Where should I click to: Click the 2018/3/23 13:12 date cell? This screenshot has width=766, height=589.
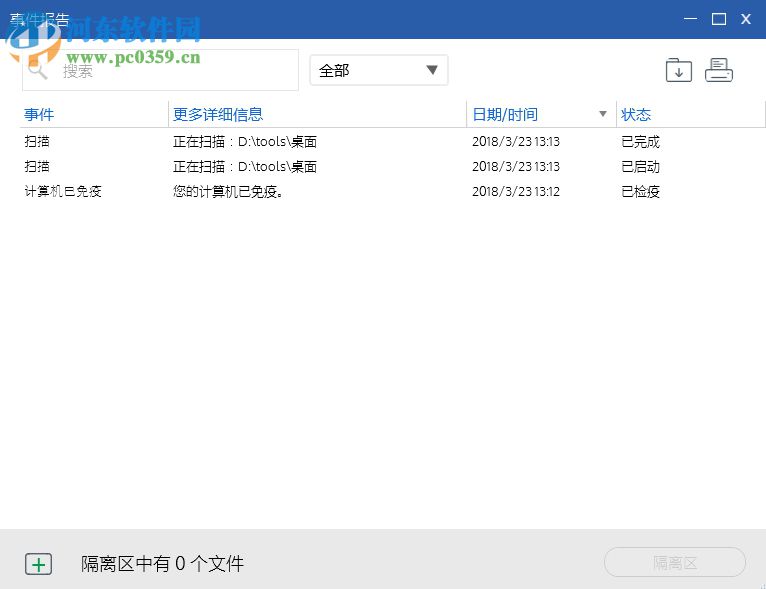516,191
